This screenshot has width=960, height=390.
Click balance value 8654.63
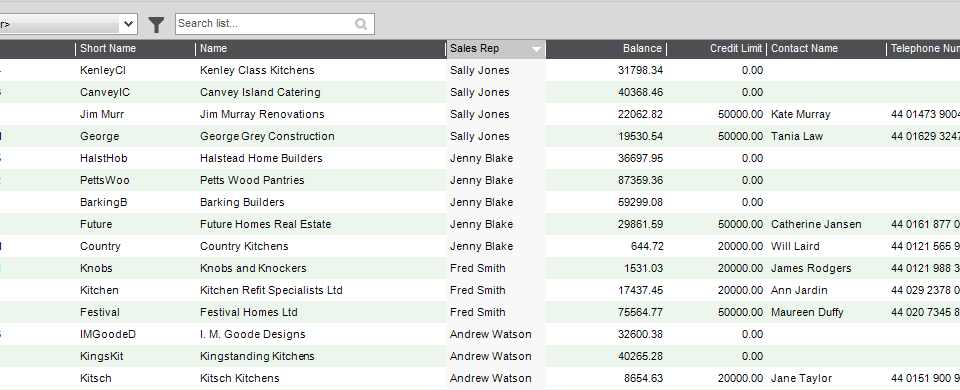pos(643,379)
